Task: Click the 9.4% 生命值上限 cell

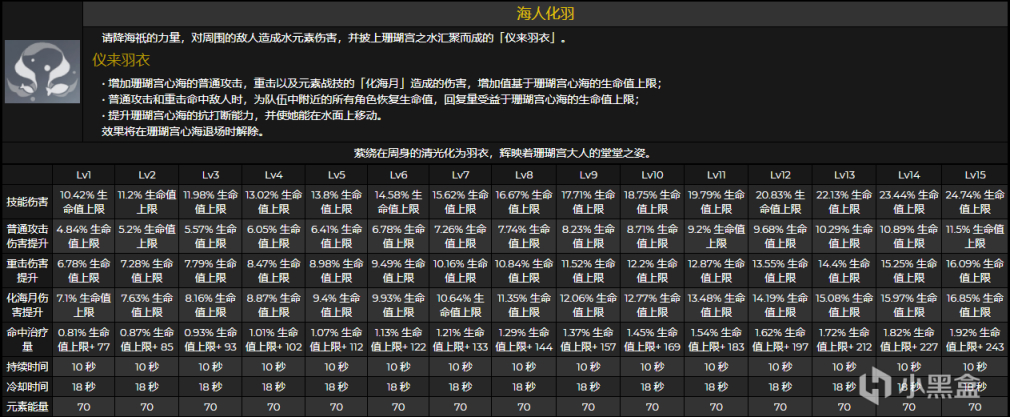Action: pyautogui.click(x=336, y=305)
